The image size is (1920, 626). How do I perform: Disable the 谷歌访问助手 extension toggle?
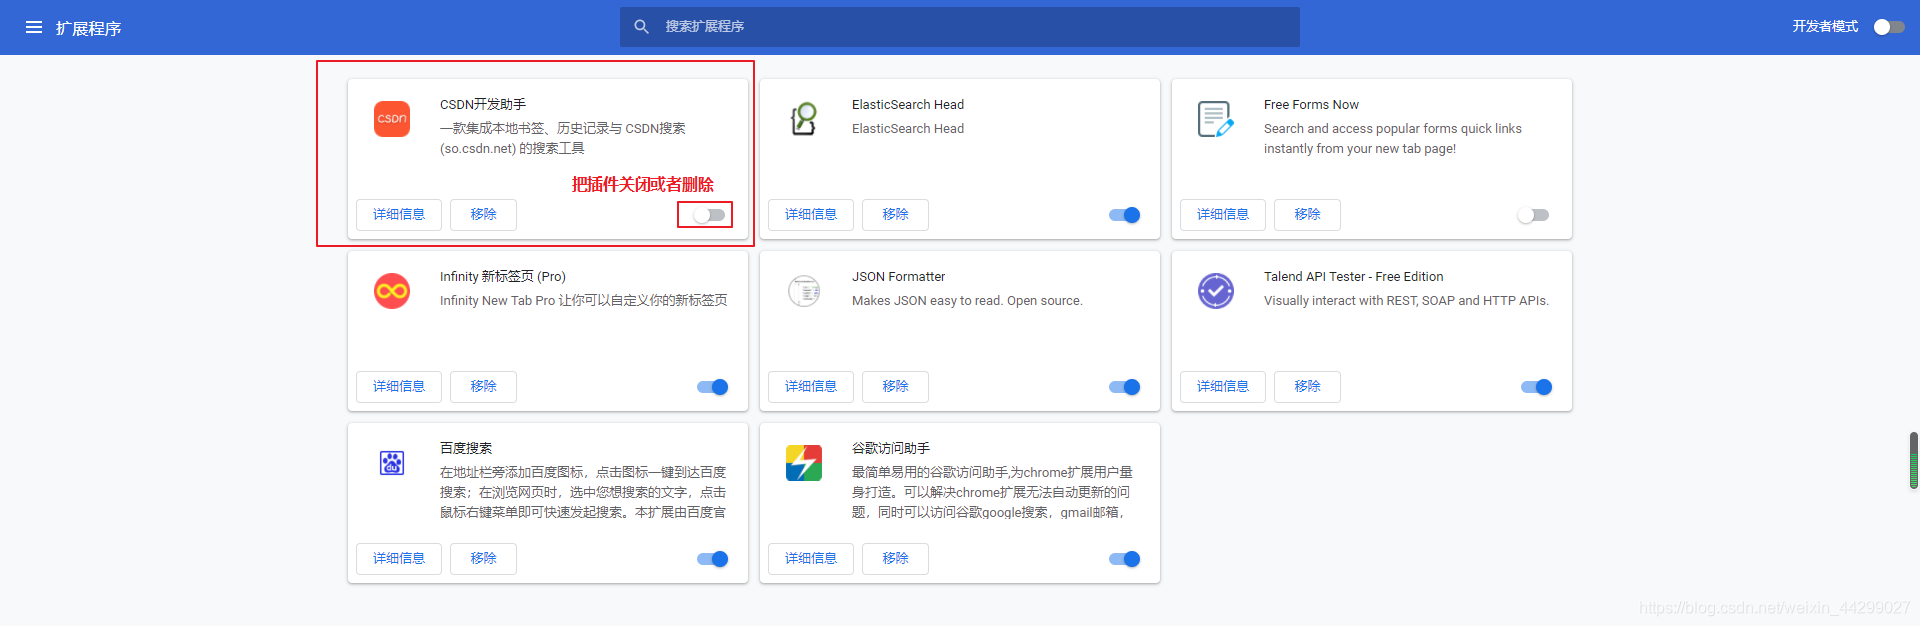point(1125,559)
